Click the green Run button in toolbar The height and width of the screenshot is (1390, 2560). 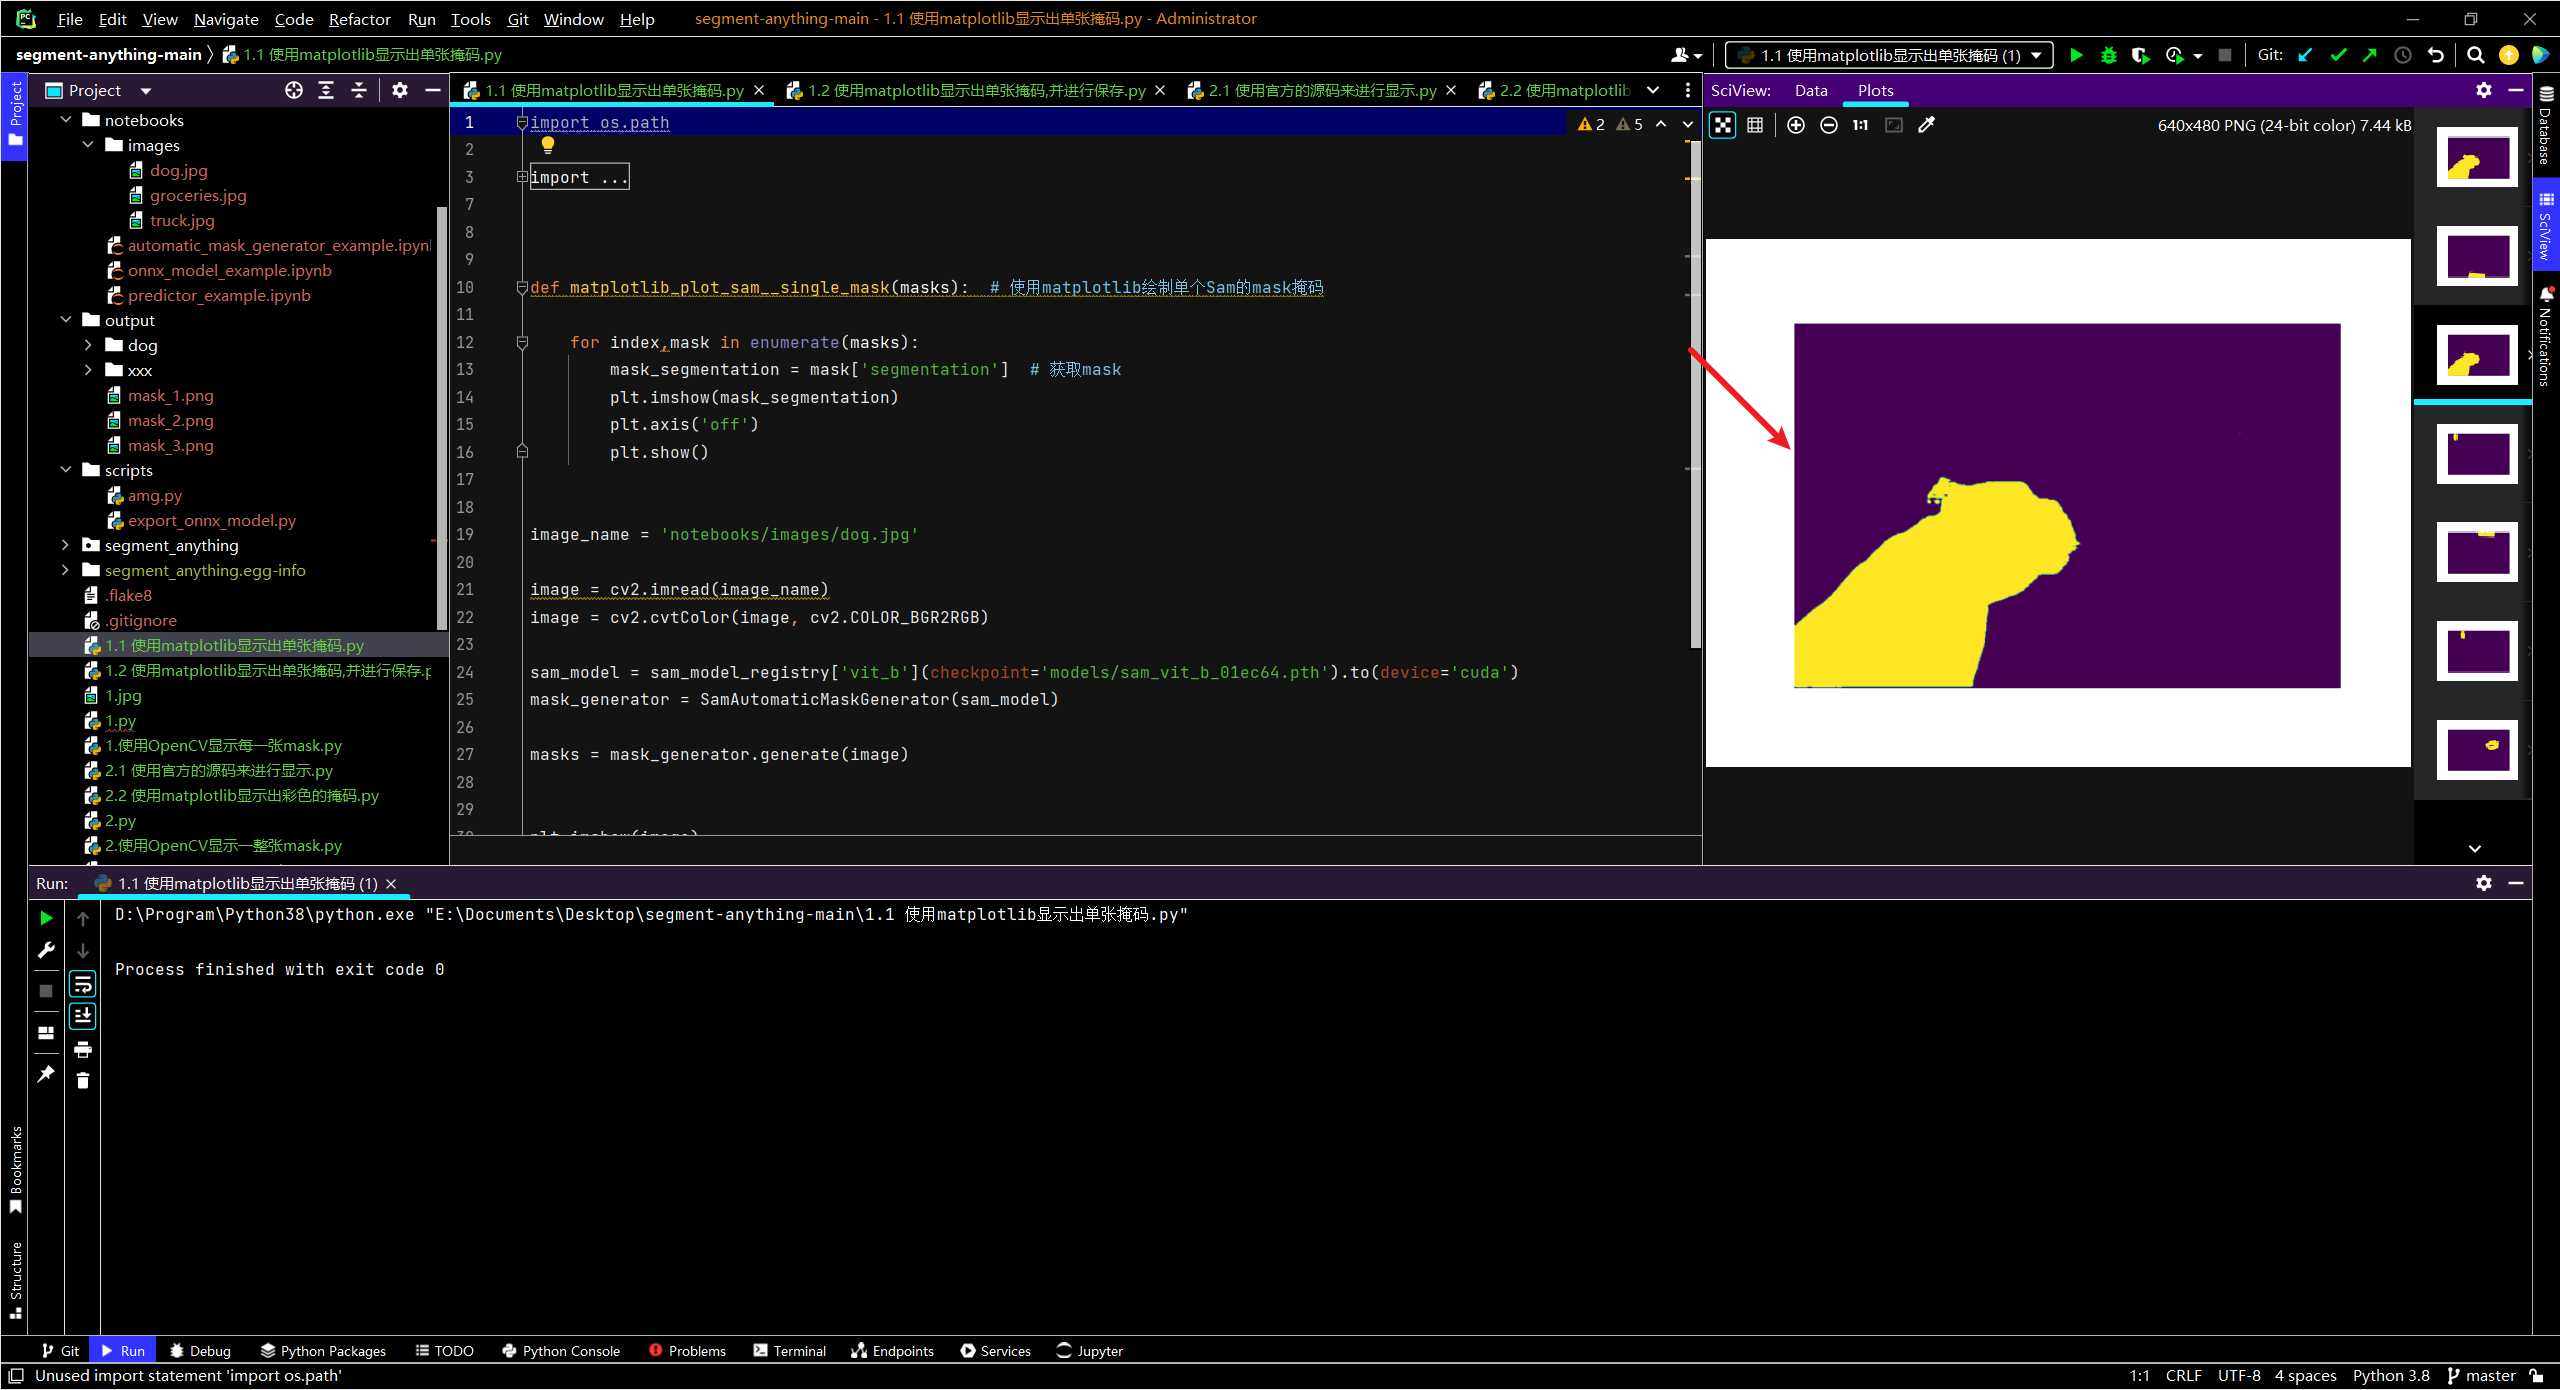point(2076,55)
